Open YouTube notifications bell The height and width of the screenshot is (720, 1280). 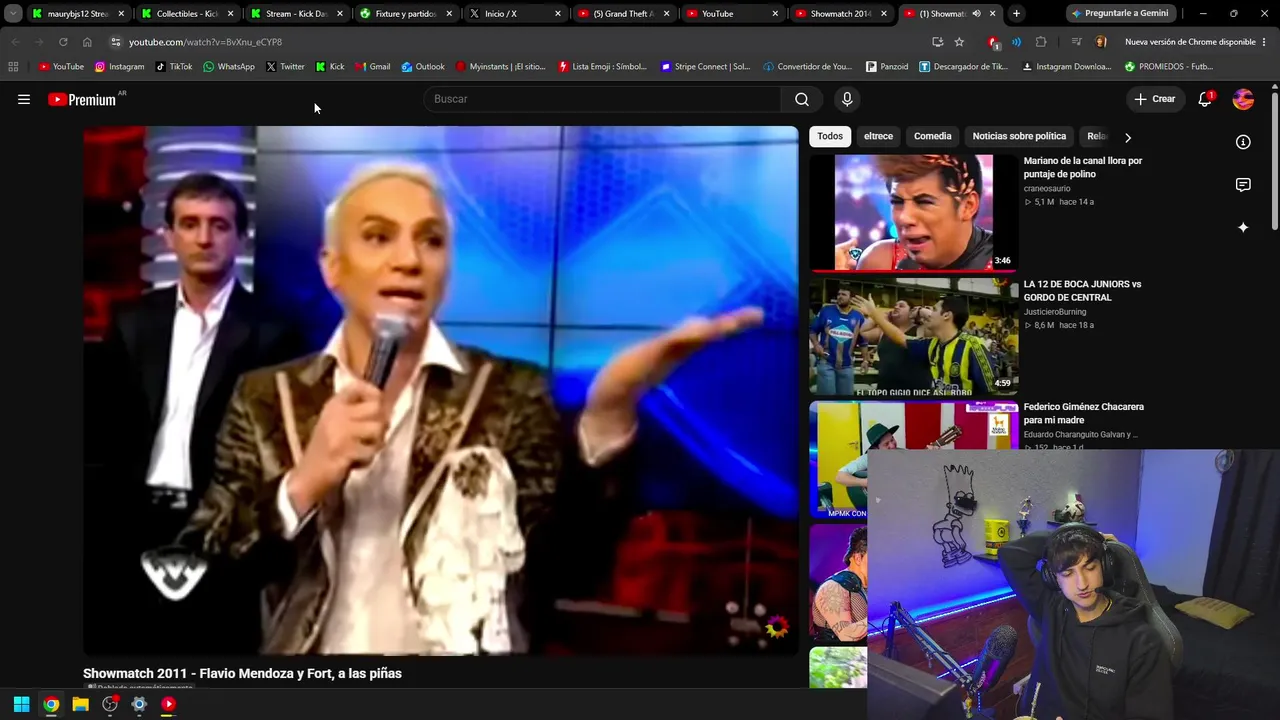[x=1205, y=99]
